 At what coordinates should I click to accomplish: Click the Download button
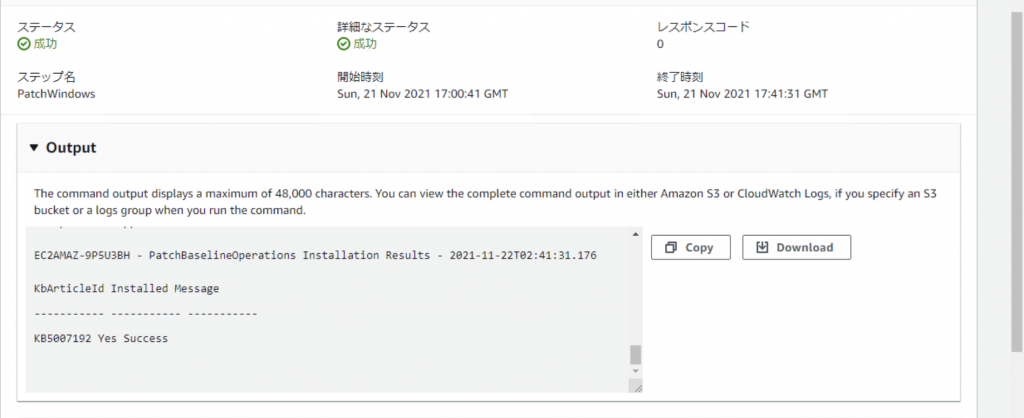[x=796, y=248]
